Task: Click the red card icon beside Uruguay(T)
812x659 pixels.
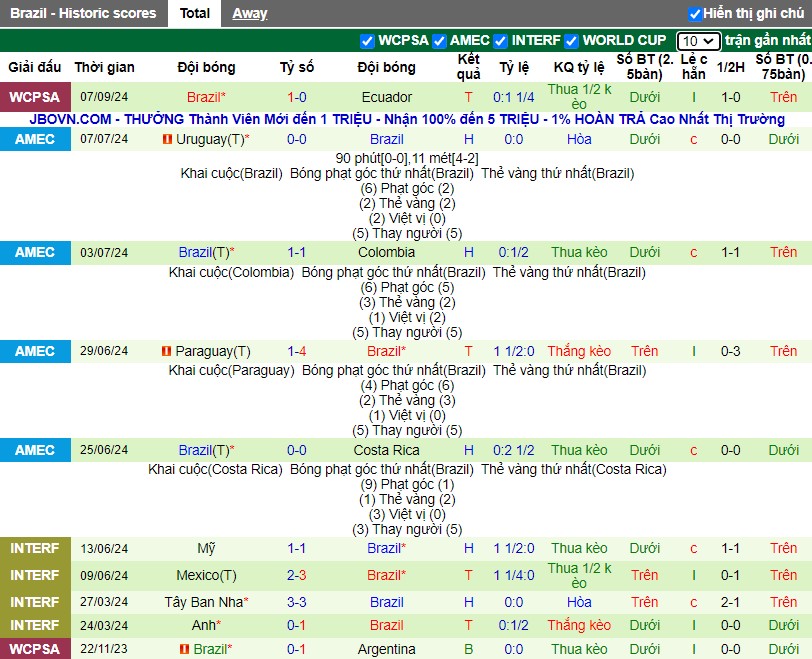Action: [167, 139]
